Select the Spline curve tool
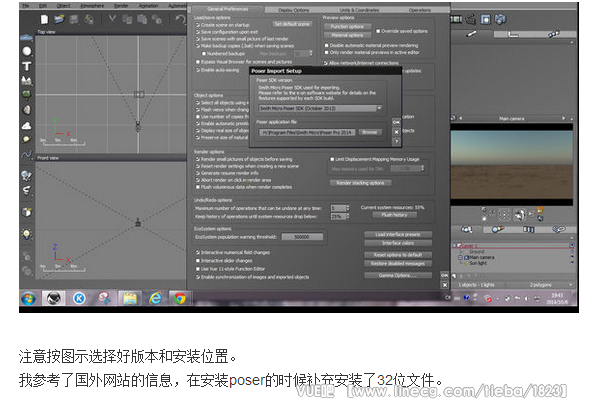595x408 pixels. point(27,155)
